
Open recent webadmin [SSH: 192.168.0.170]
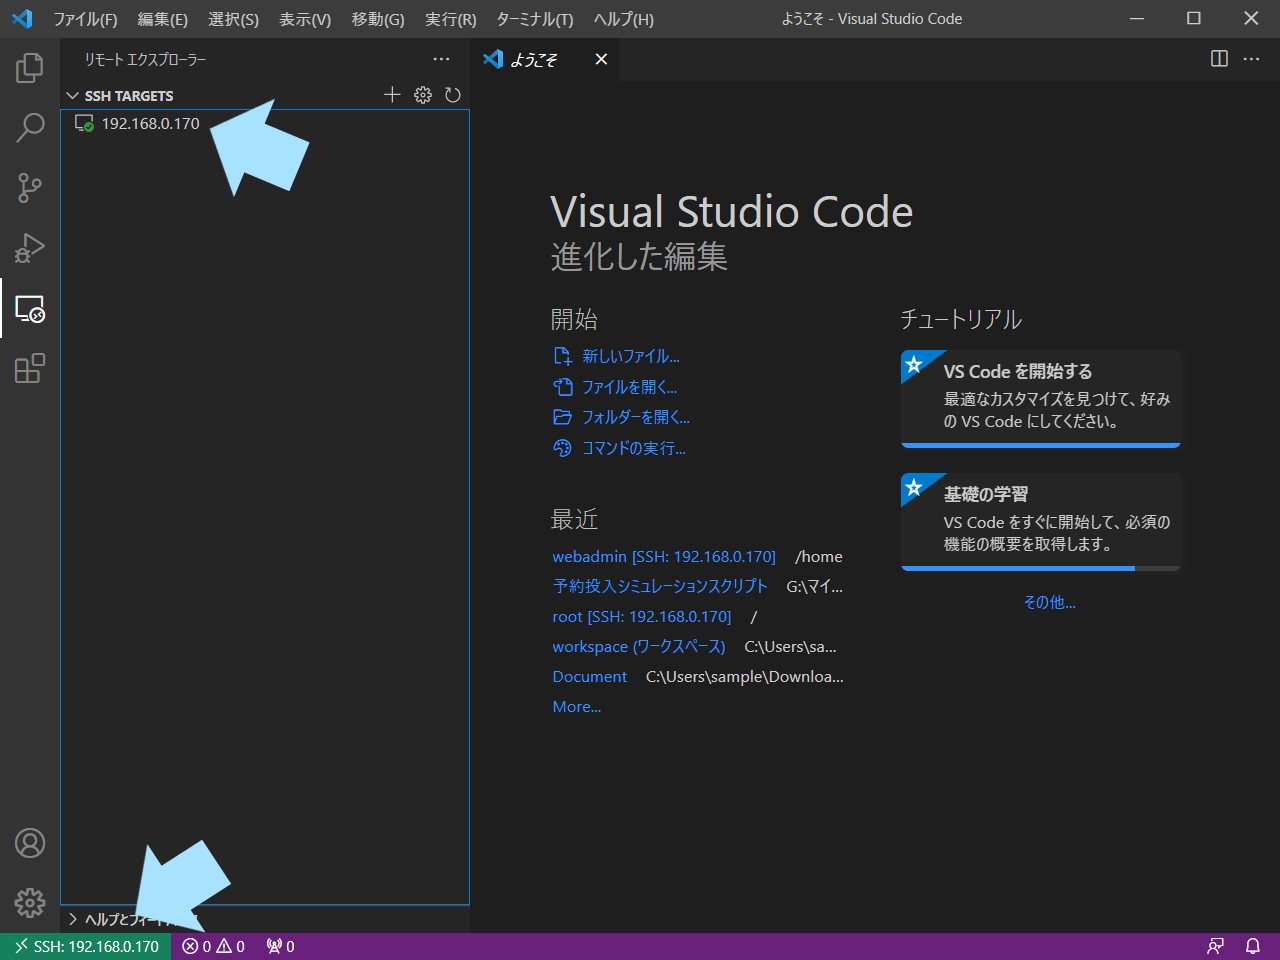pyautogui.click(x=664, y=556)
